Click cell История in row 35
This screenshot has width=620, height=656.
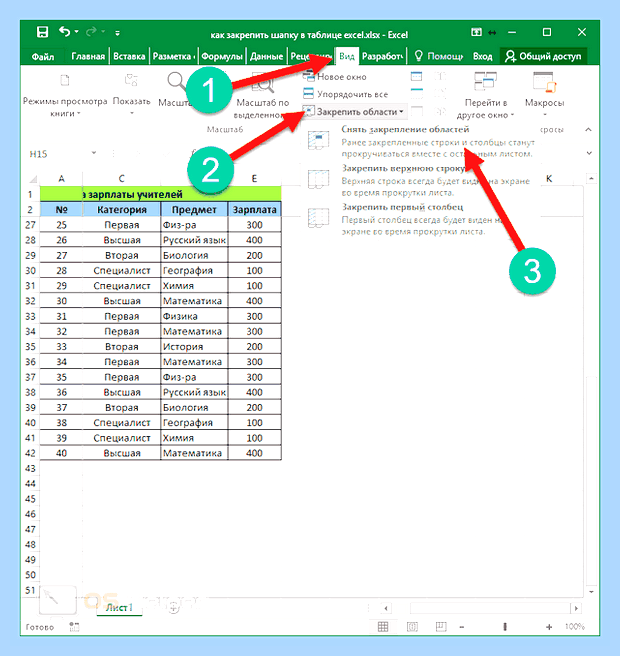194,347
